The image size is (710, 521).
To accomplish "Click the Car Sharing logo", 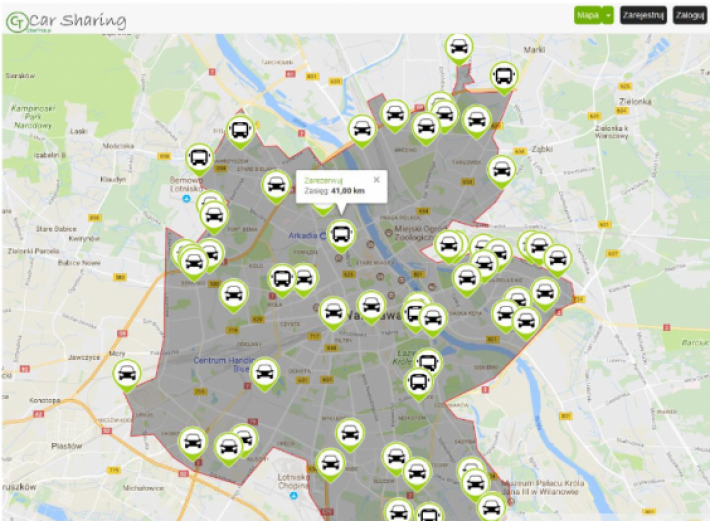I will tap(66, 20).
